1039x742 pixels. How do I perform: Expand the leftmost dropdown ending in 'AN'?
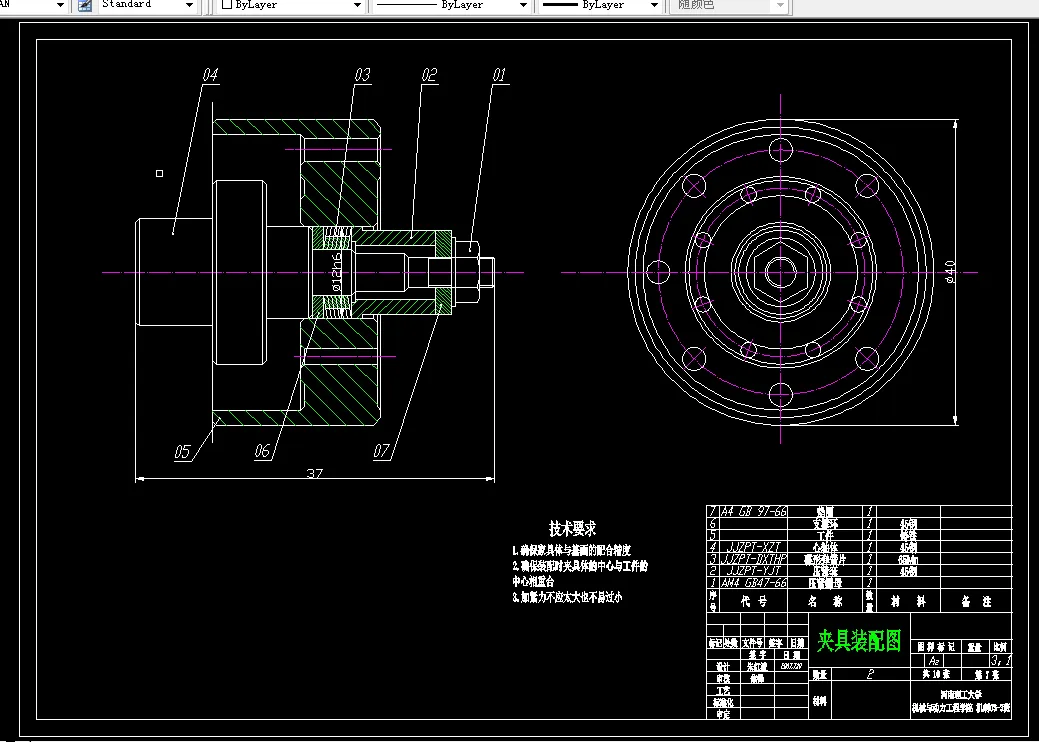pyautogui.click(x=58, y=5)
